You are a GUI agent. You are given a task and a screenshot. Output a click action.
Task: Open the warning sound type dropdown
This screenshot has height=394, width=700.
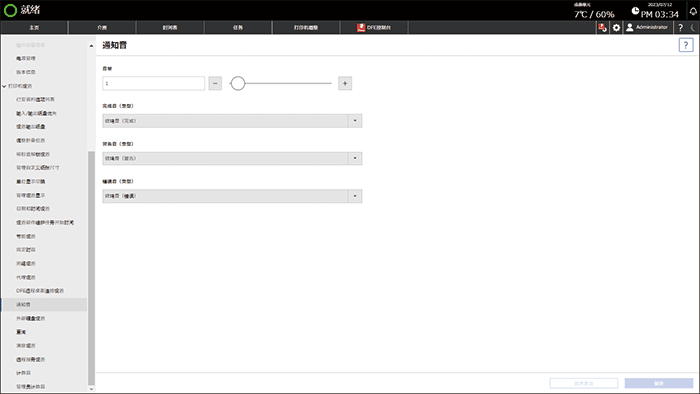click(232, 158)
